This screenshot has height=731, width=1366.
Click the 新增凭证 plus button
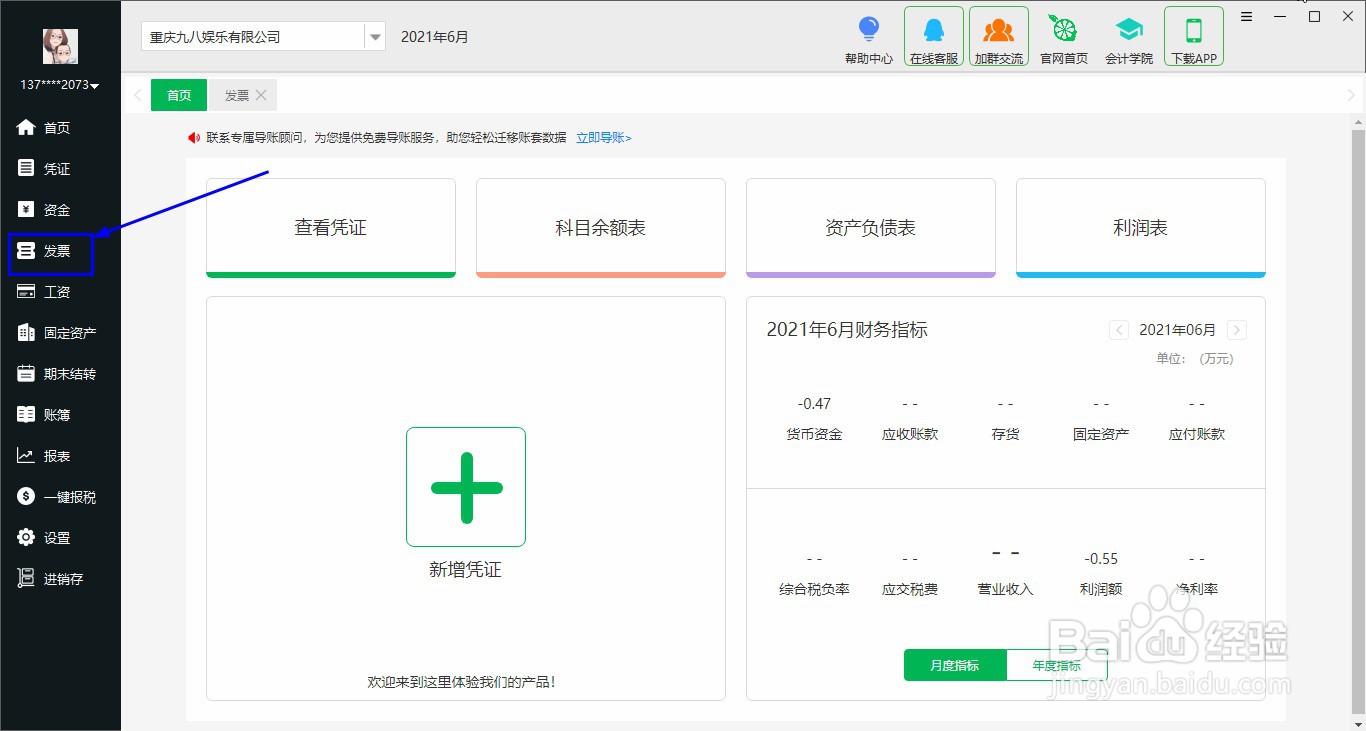(465, 487)
